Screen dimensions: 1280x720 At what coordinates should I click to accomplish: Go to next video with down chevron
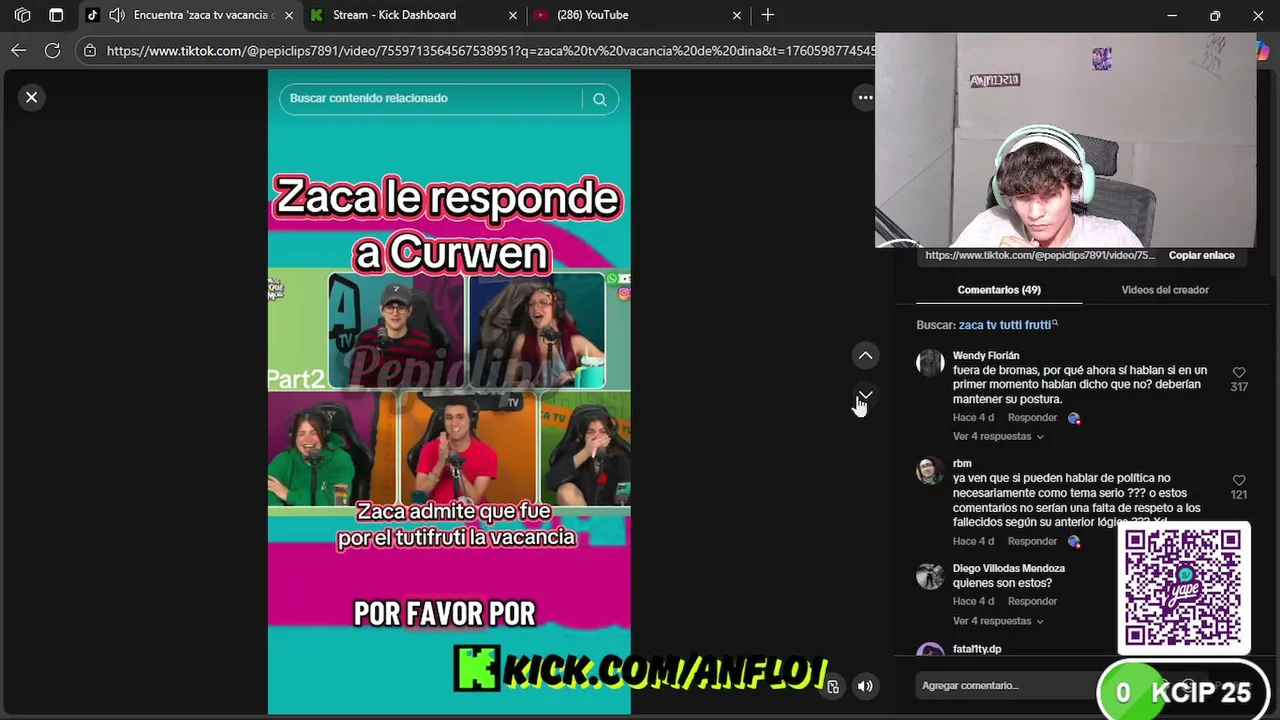[x=866, y=395]
